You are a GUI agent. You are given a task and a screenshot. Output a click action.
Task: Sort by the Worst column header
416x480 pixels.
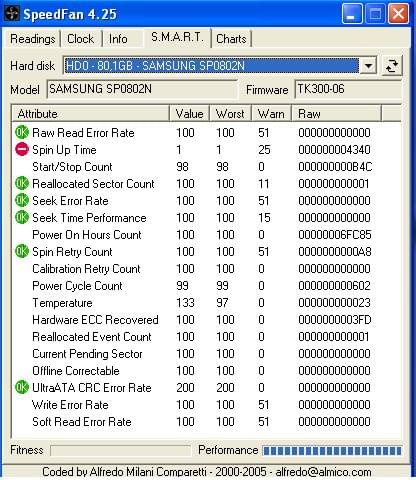coord(230,114)
